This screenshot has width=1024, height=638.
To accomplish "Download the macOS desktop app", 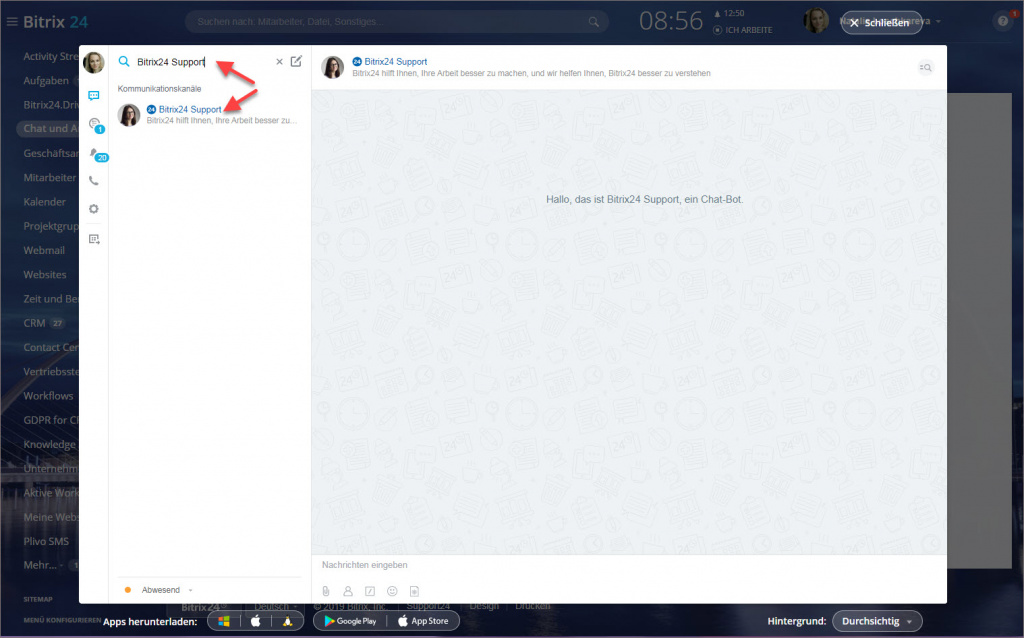I will coord(255,621).
